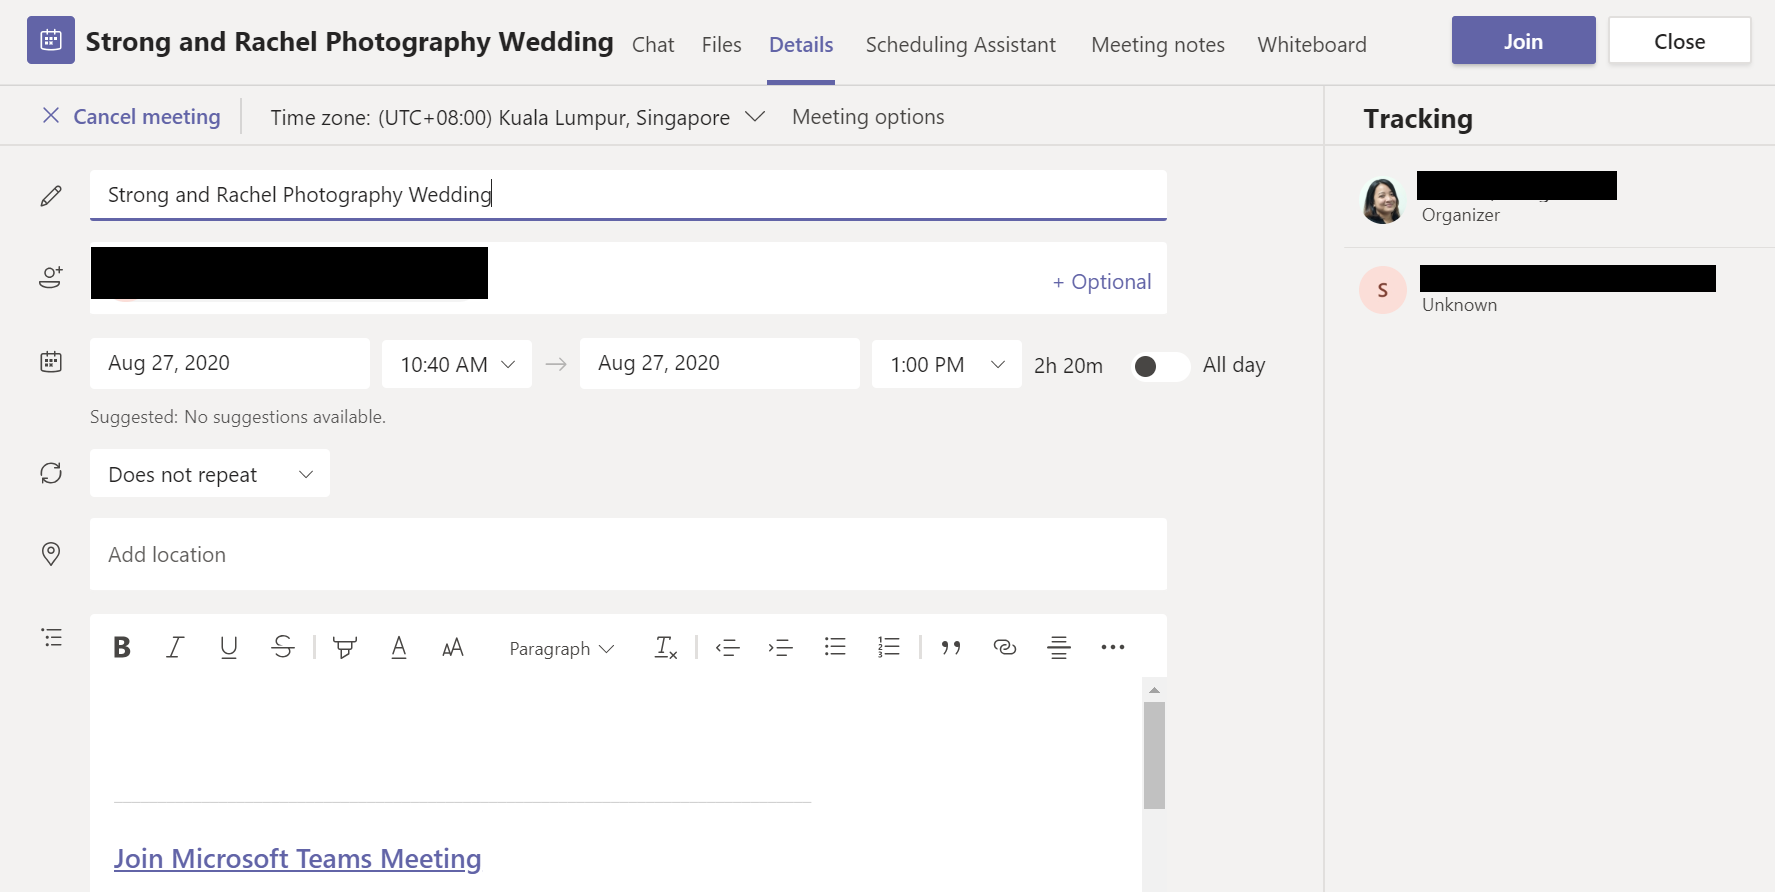This screenshot has height=892, width=1775.
Task: Open the font color picker
Action: pyautogui.click(x=399, y=648)
